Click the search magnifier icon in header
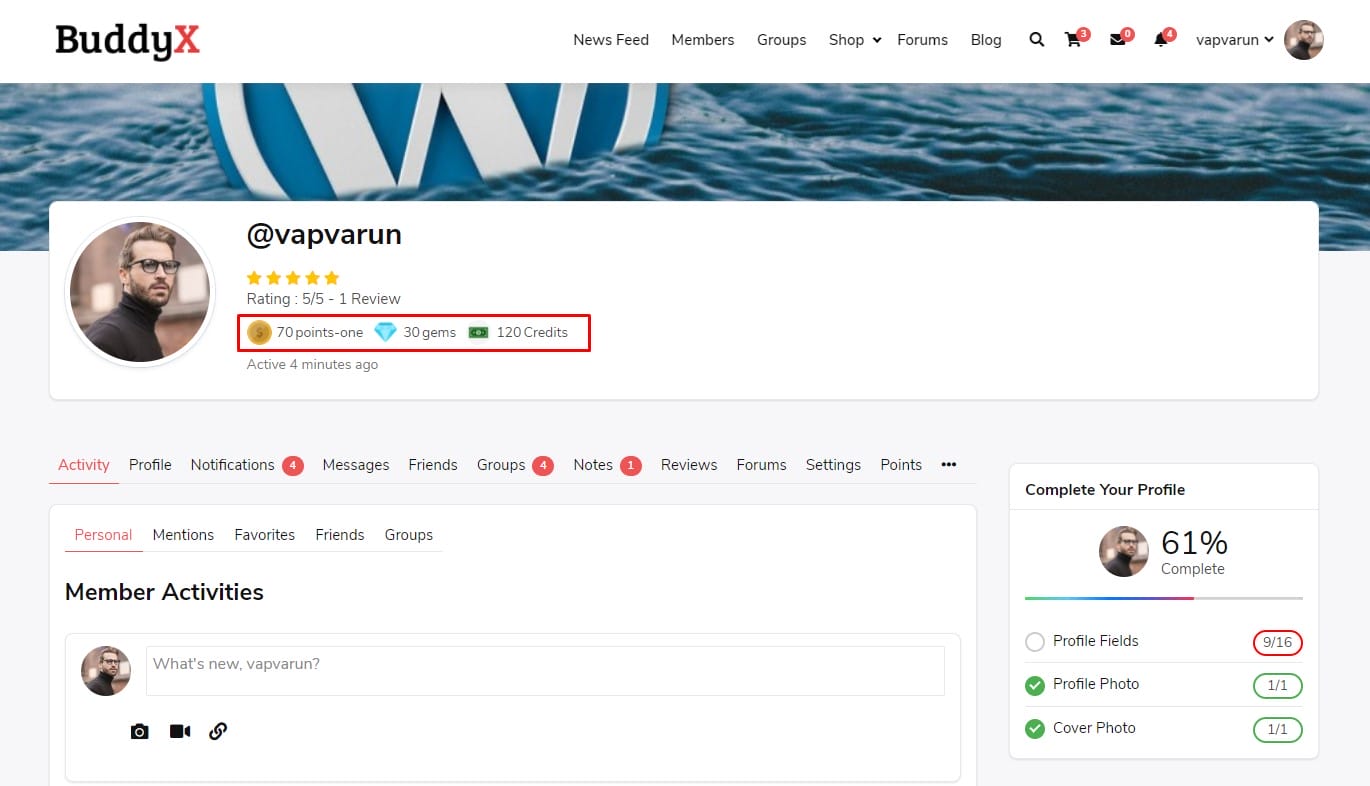The width and height of the screenshot is (1370, 786). tap(1036, 40)
